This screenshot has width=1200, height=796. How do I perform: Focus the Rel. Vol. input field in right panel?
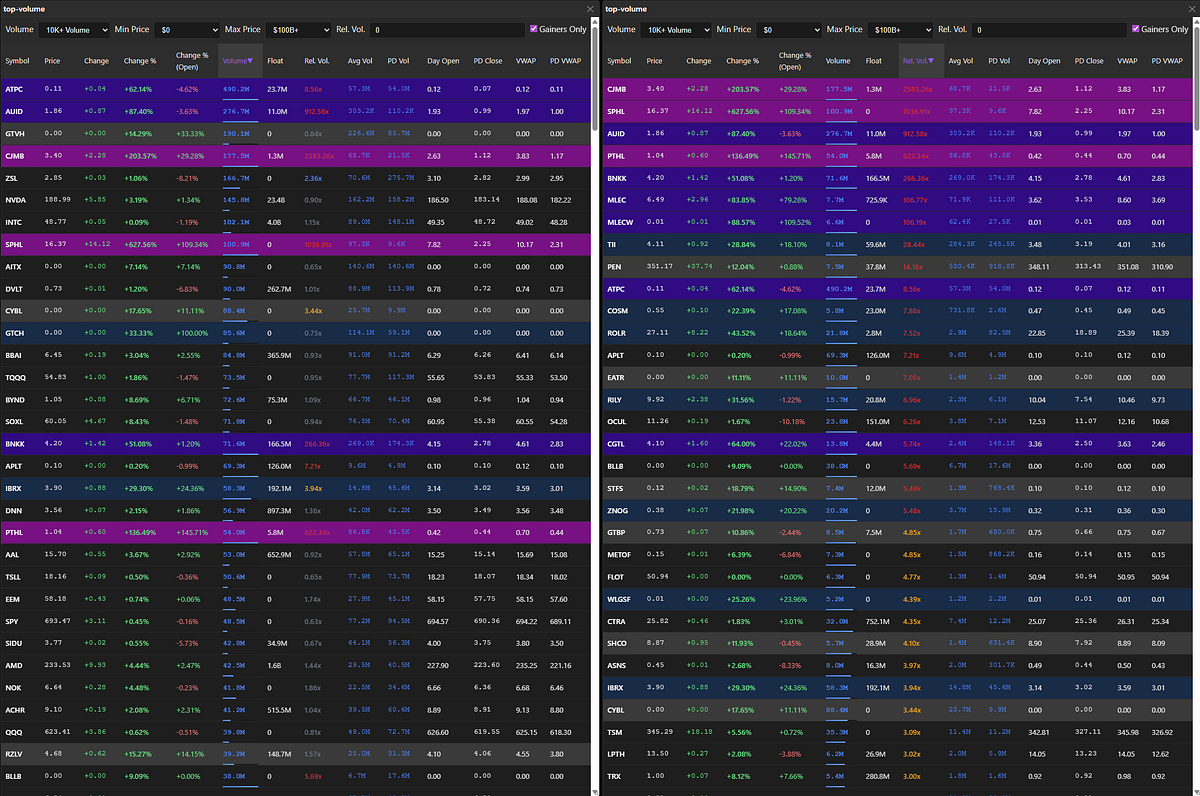[x=1047, y=31]
